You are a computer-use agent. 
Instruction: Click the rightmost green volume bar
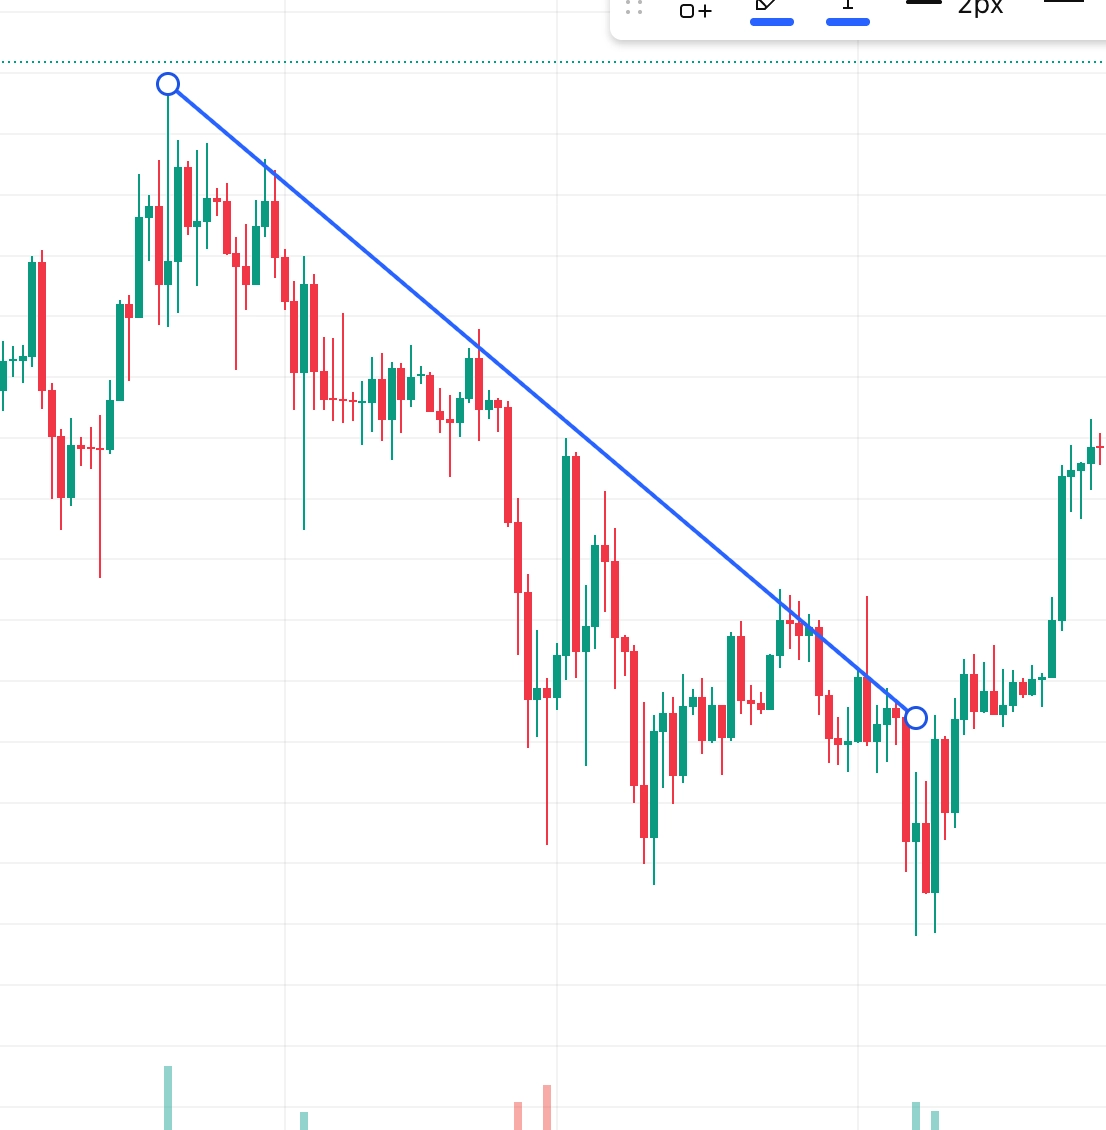(935, 1120)
